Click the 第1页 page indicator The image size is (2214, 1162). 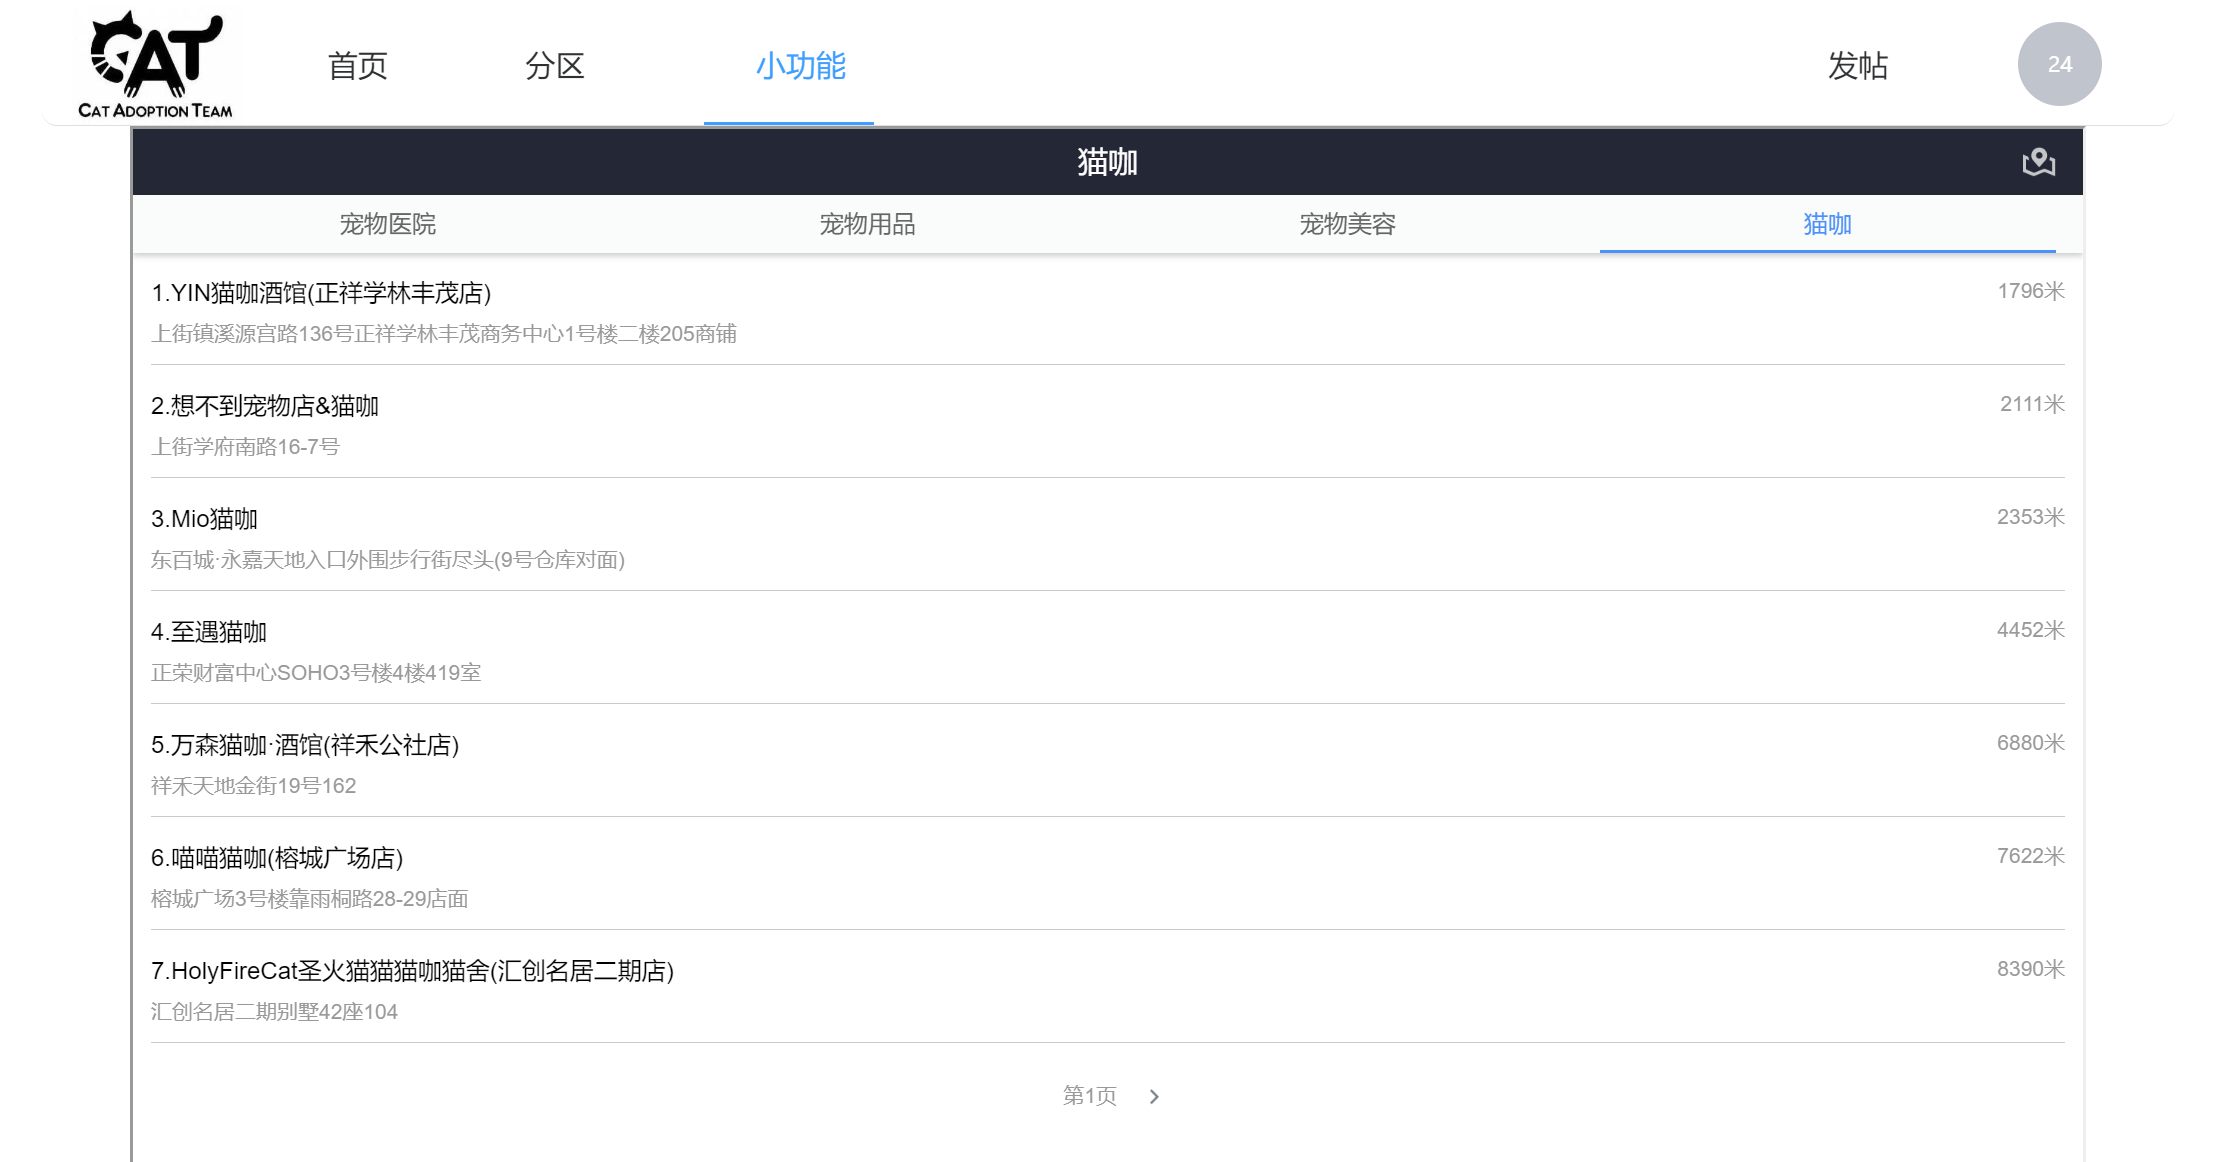[x=1089, y=1096]
